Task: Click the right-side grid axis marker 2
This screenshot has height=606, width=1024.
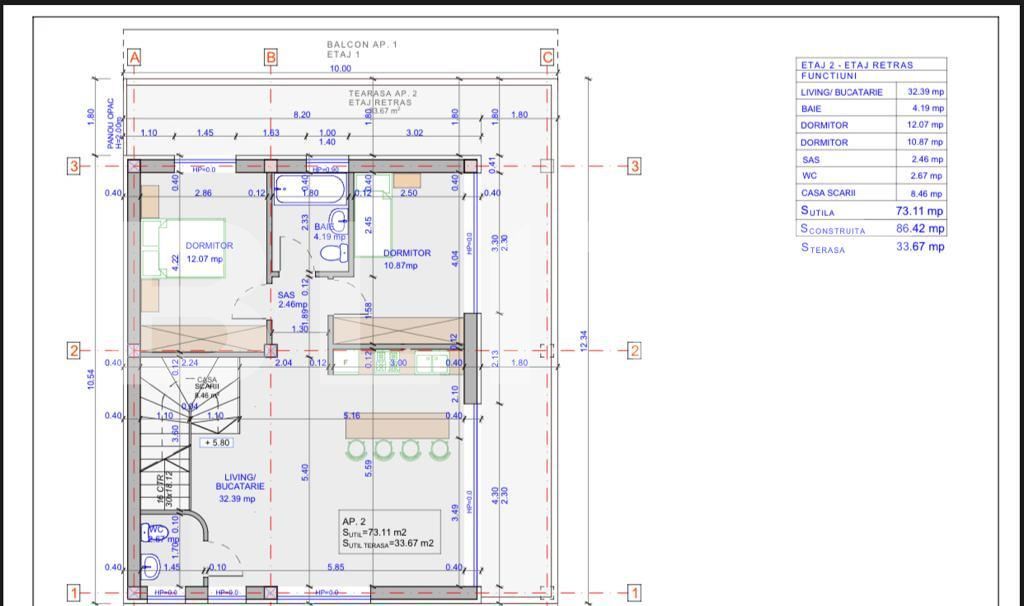Action: 633,350
